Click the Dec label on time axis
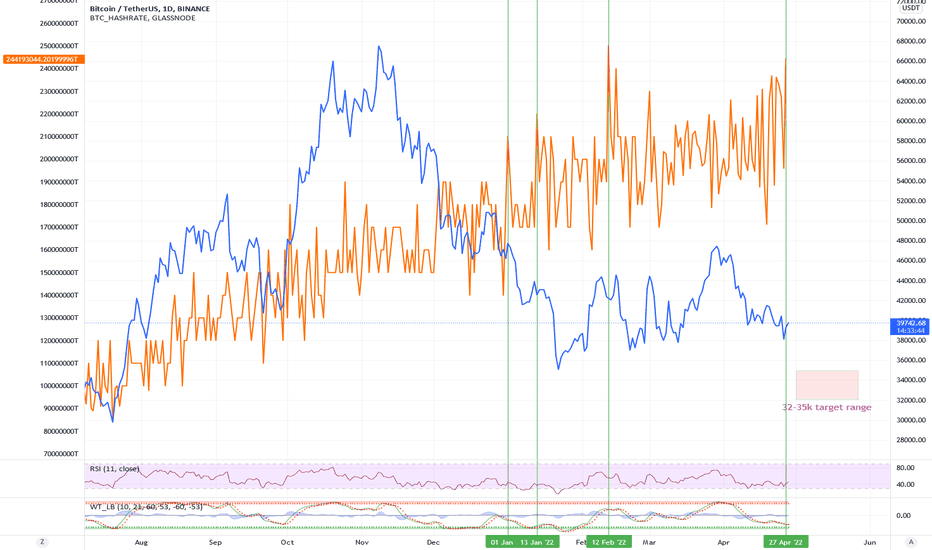This screenshot has height=550, width=932. coord(433,542)
